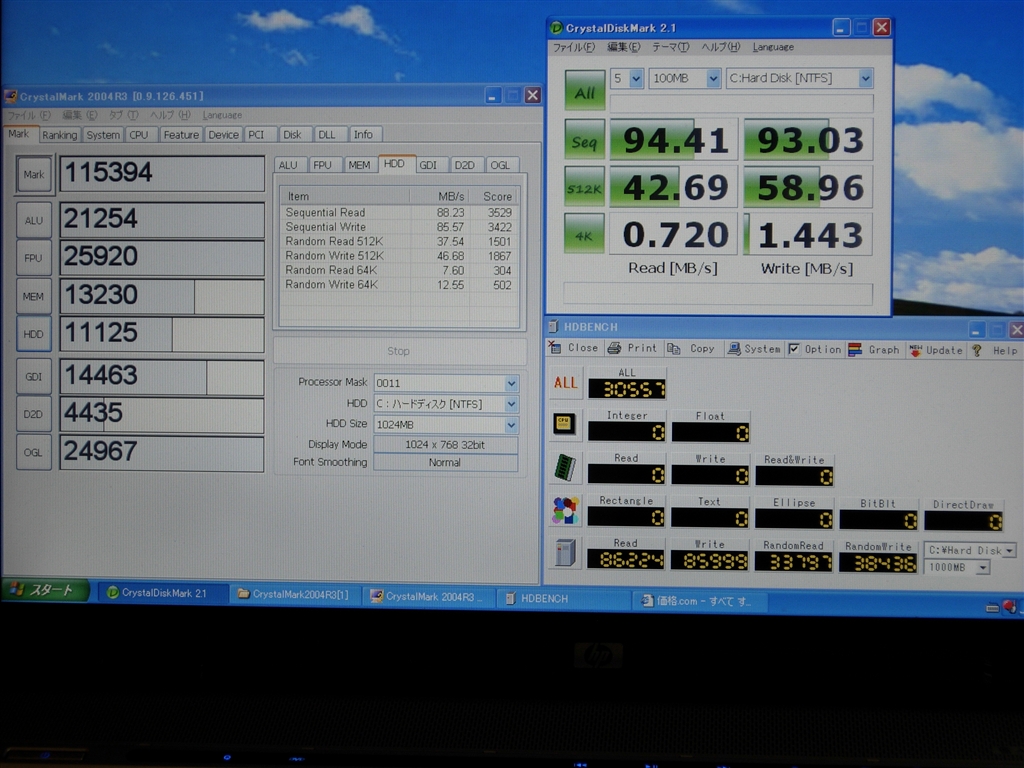1024x768 pixels.
Task: Click the FPU benchmark button in CrystalMark
Action: coord(34,258)
